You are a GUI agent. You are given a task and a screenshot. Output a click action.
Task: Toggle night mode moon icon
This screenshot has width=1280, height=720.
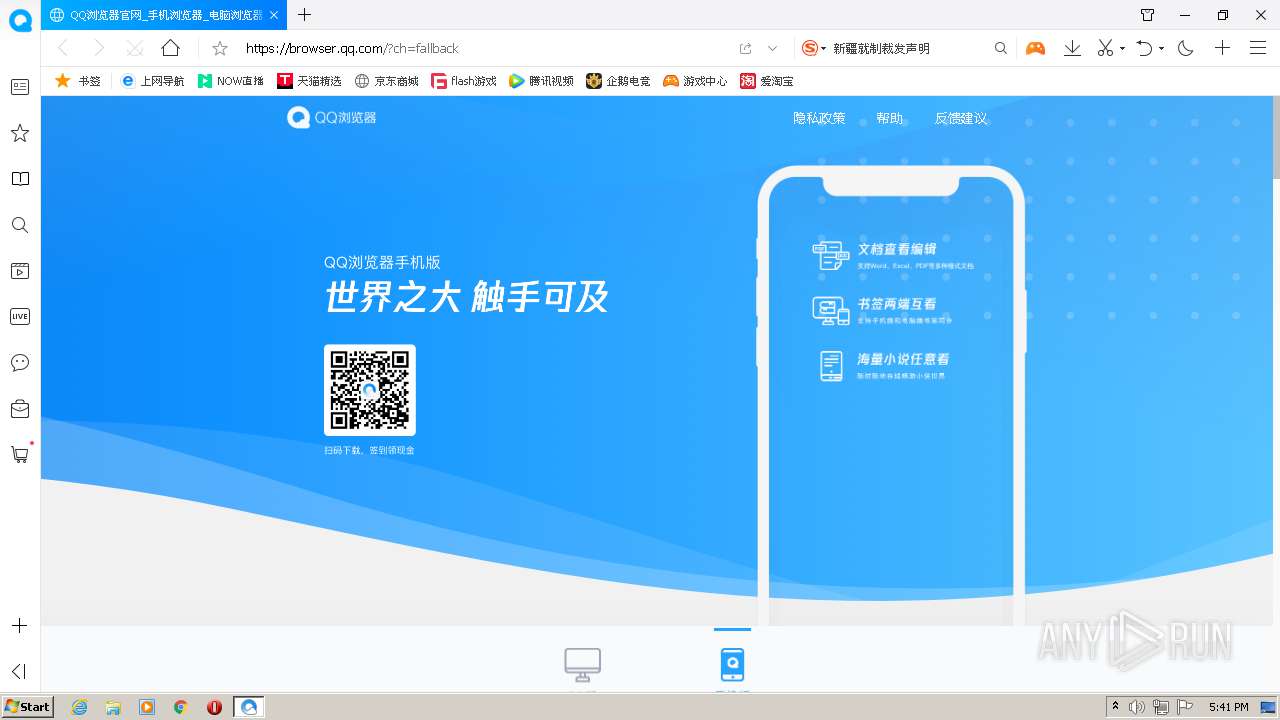pyautogui.click(x=1186, y=48)
